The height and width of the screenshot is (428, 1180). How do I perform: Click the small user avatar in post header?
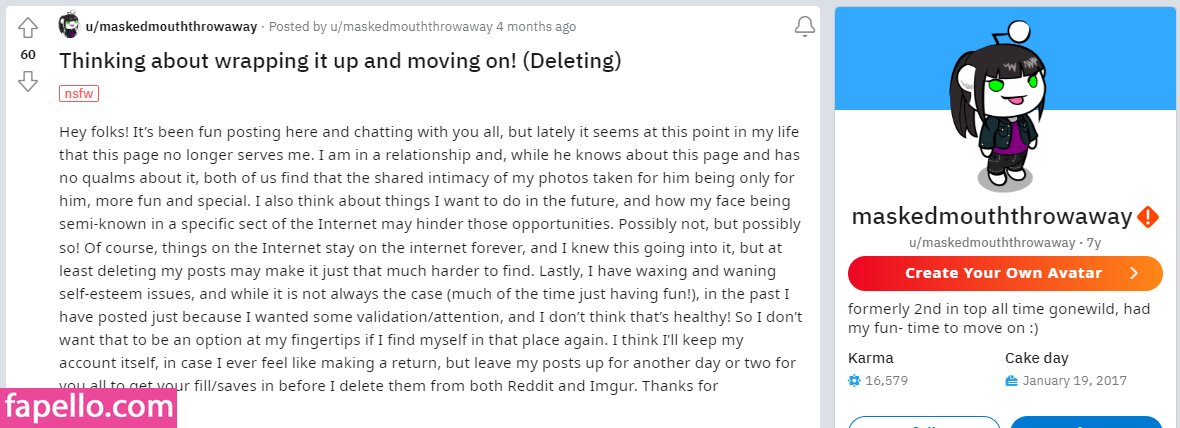tap(70, 26)
